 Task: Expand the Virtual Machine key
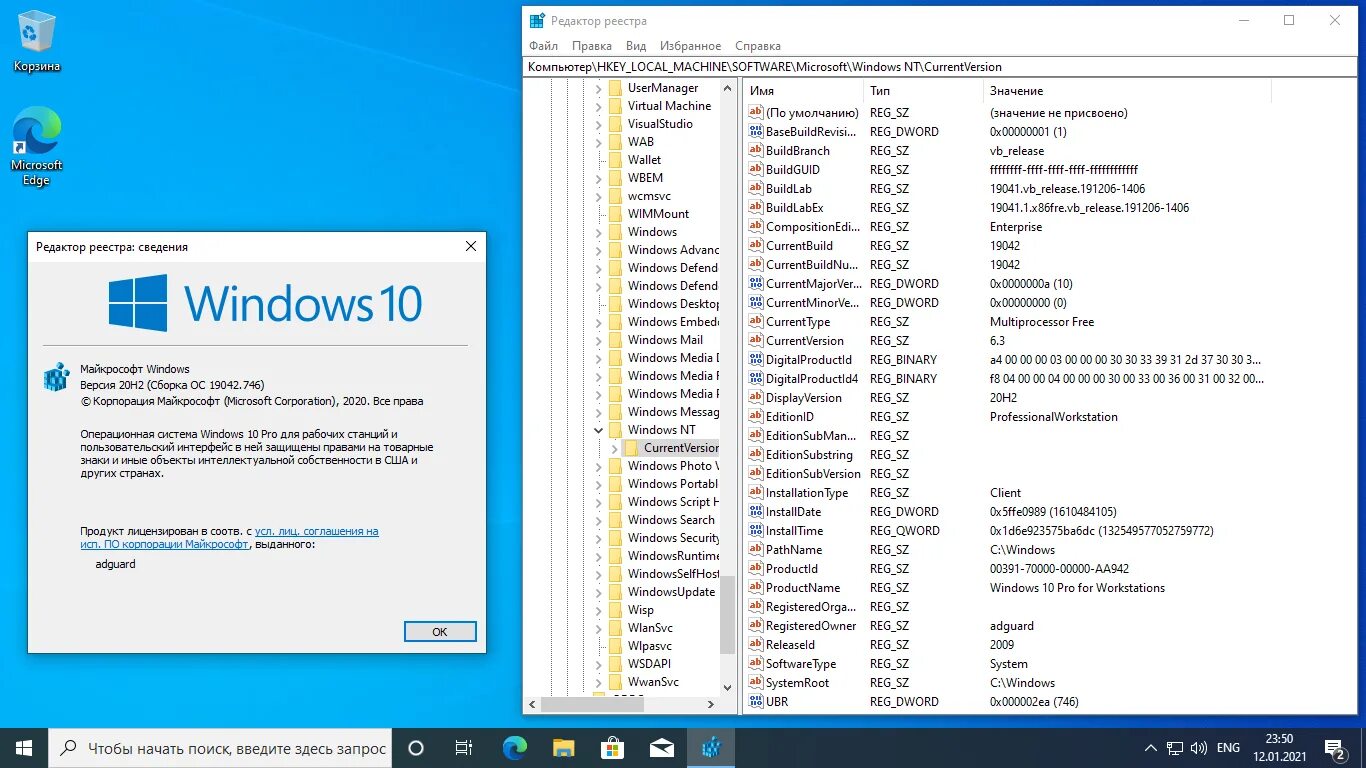tap(599, 106)
